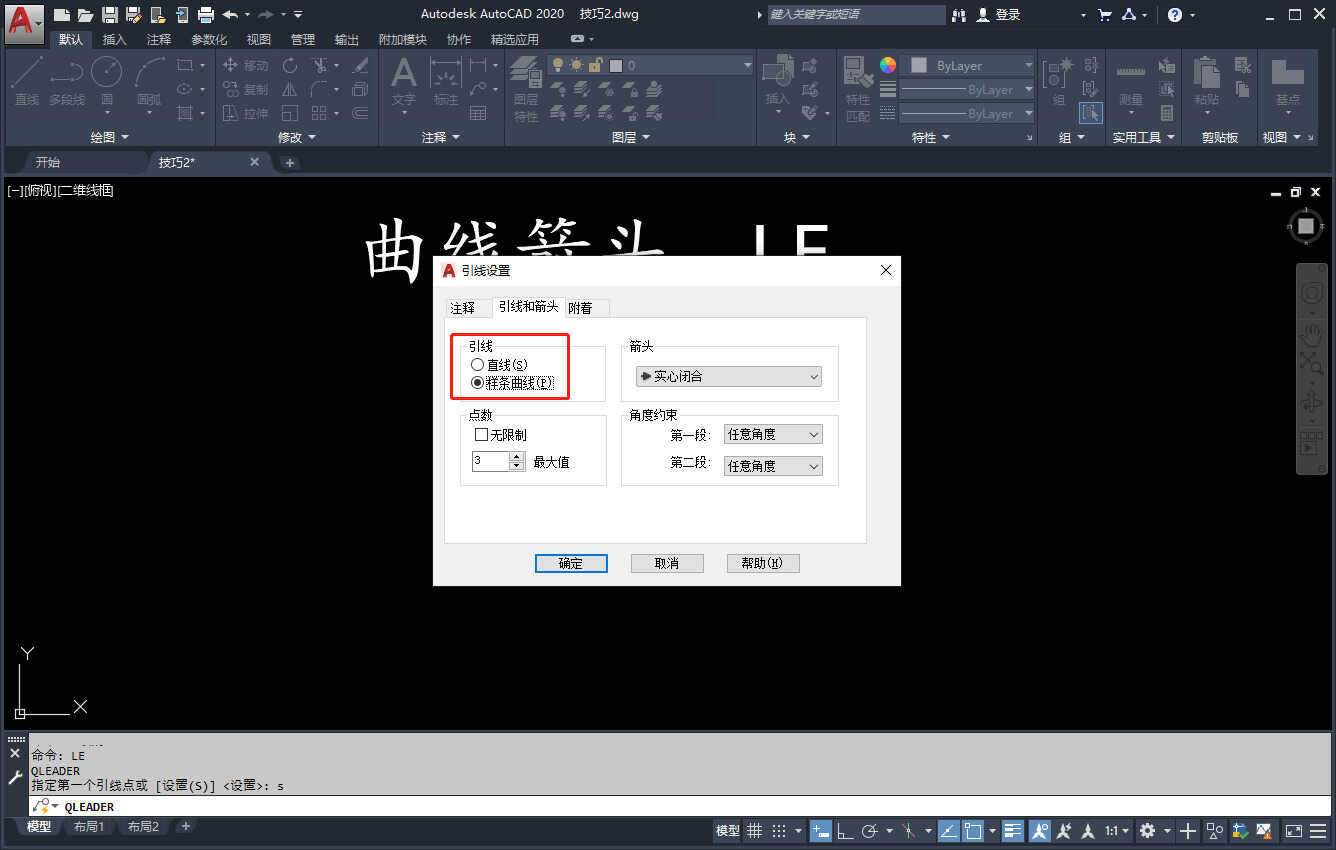Open the annotation scale 1:1 dropdown
The image size is (1336, 850).
[1117, 830]
